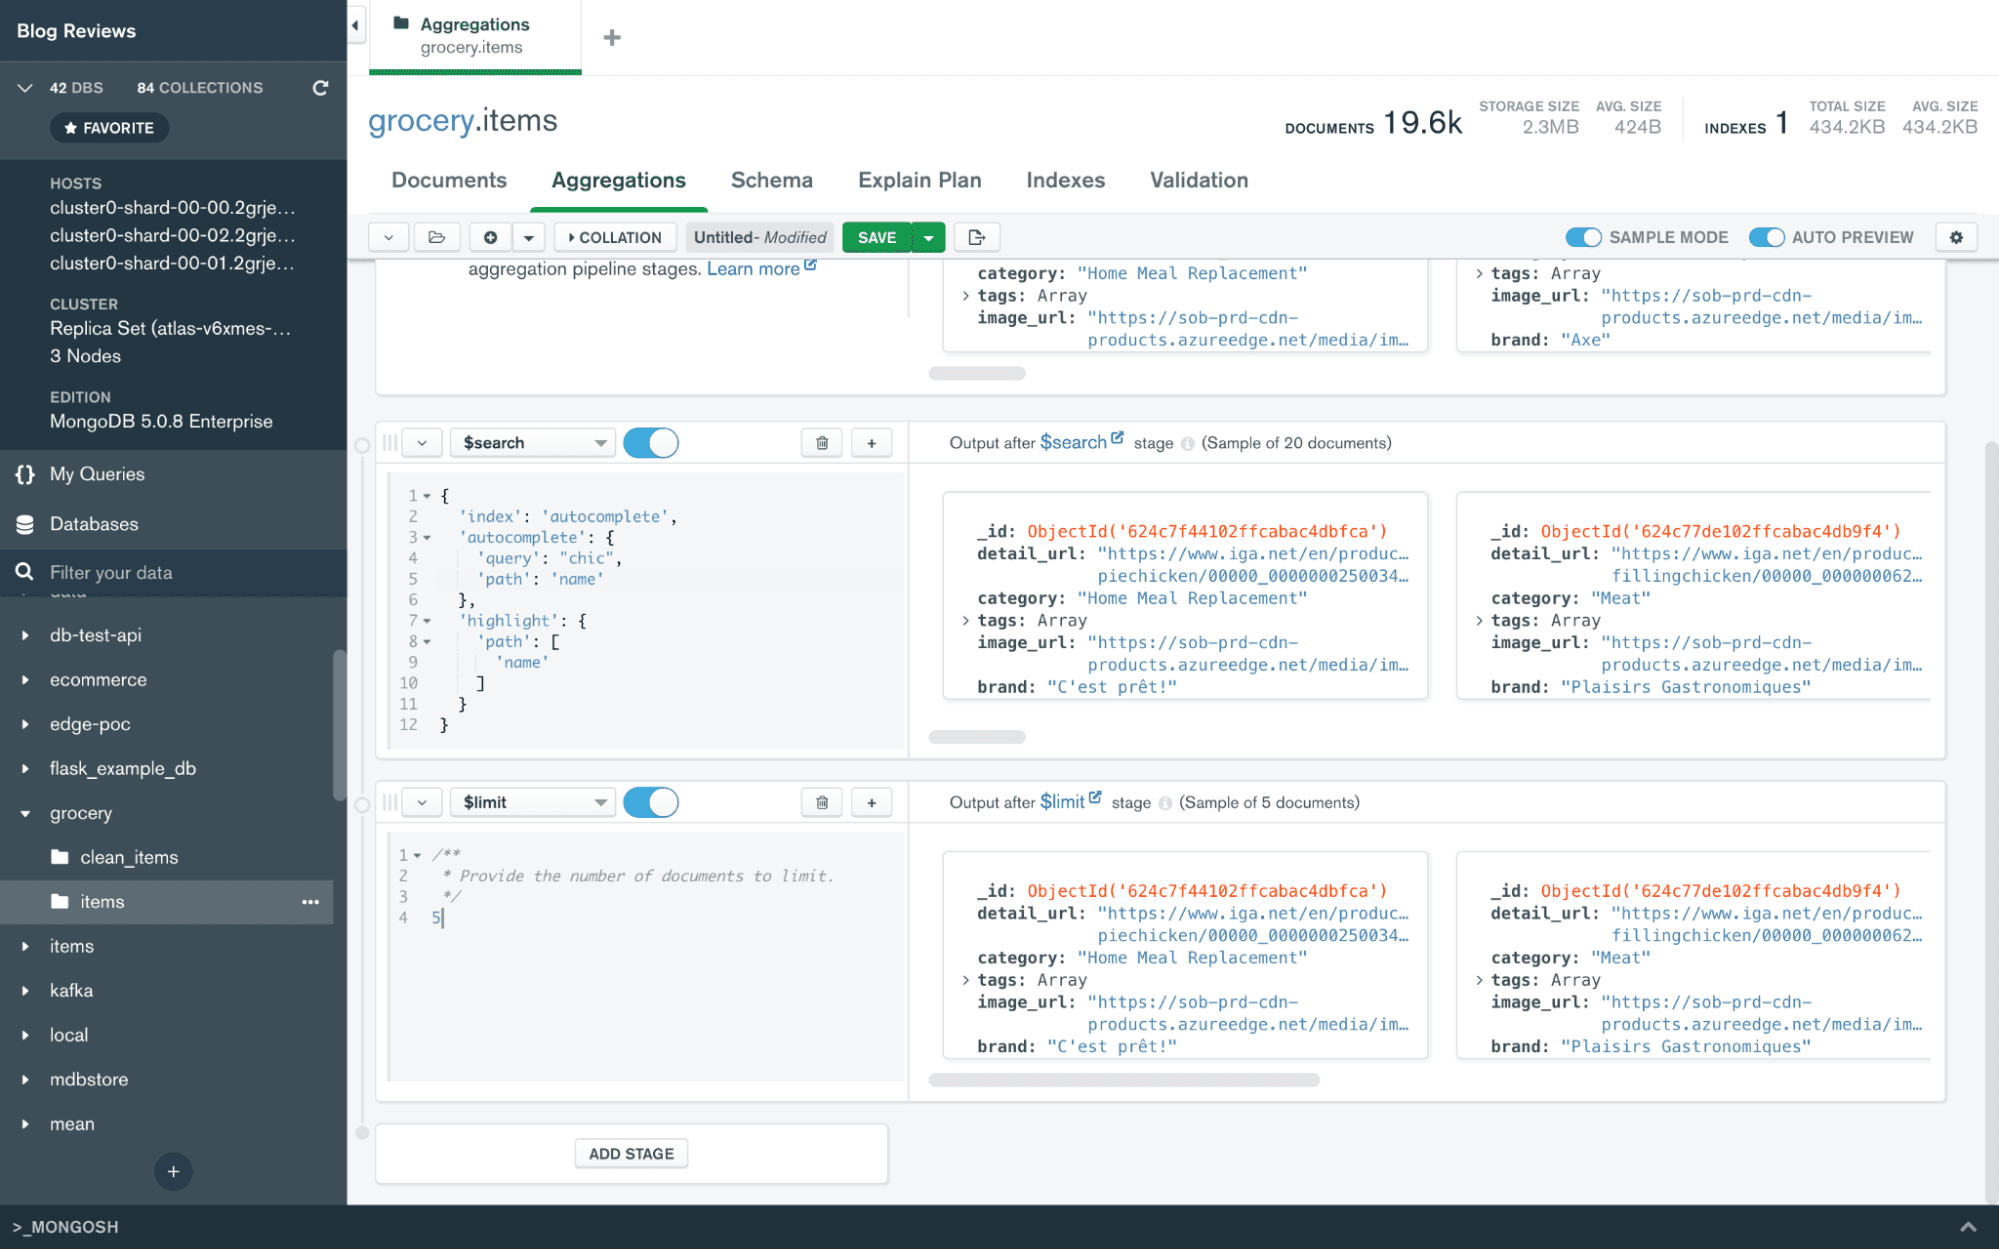Click the import pipeline folder icon
Viewport: 1999px width, 1250px height.
[436, 236]
